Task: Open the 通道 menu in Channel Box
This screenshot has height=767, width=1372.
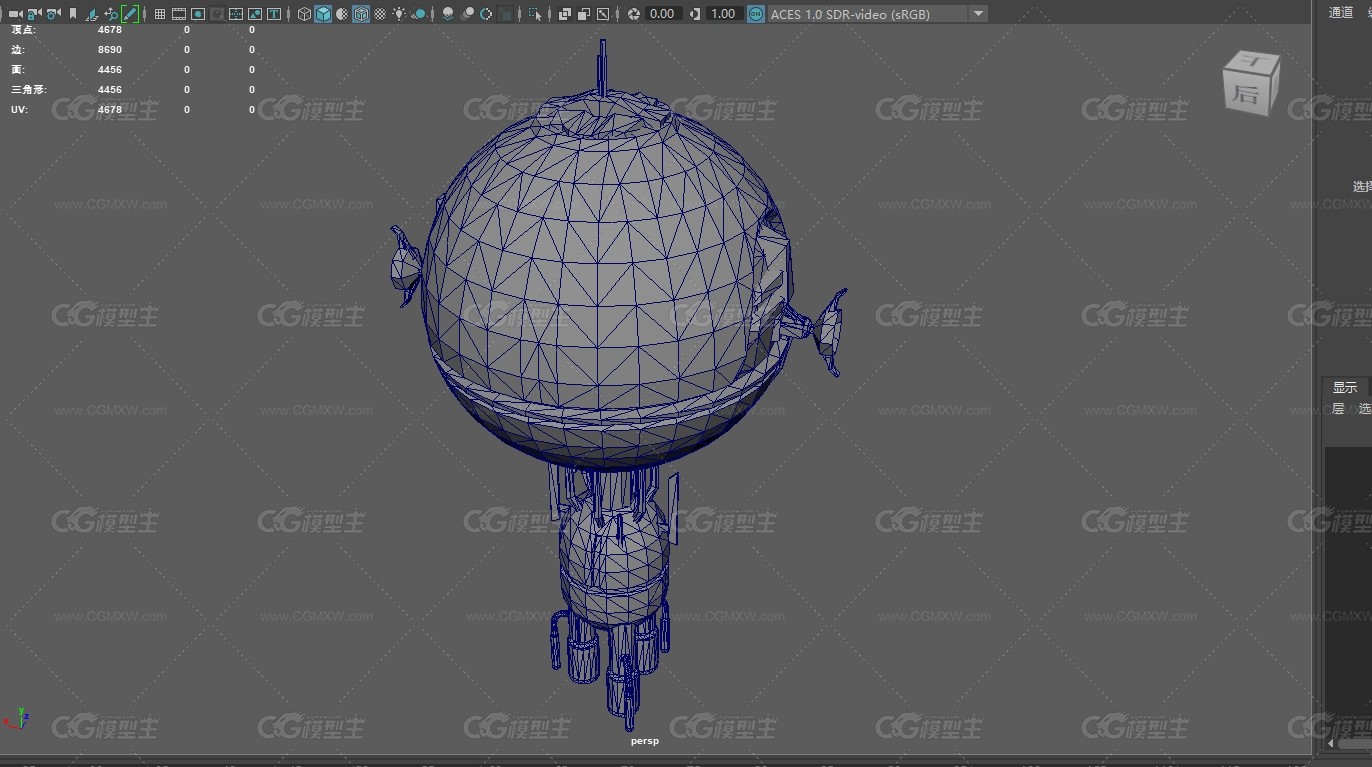Action: [x=1341, y=12]
